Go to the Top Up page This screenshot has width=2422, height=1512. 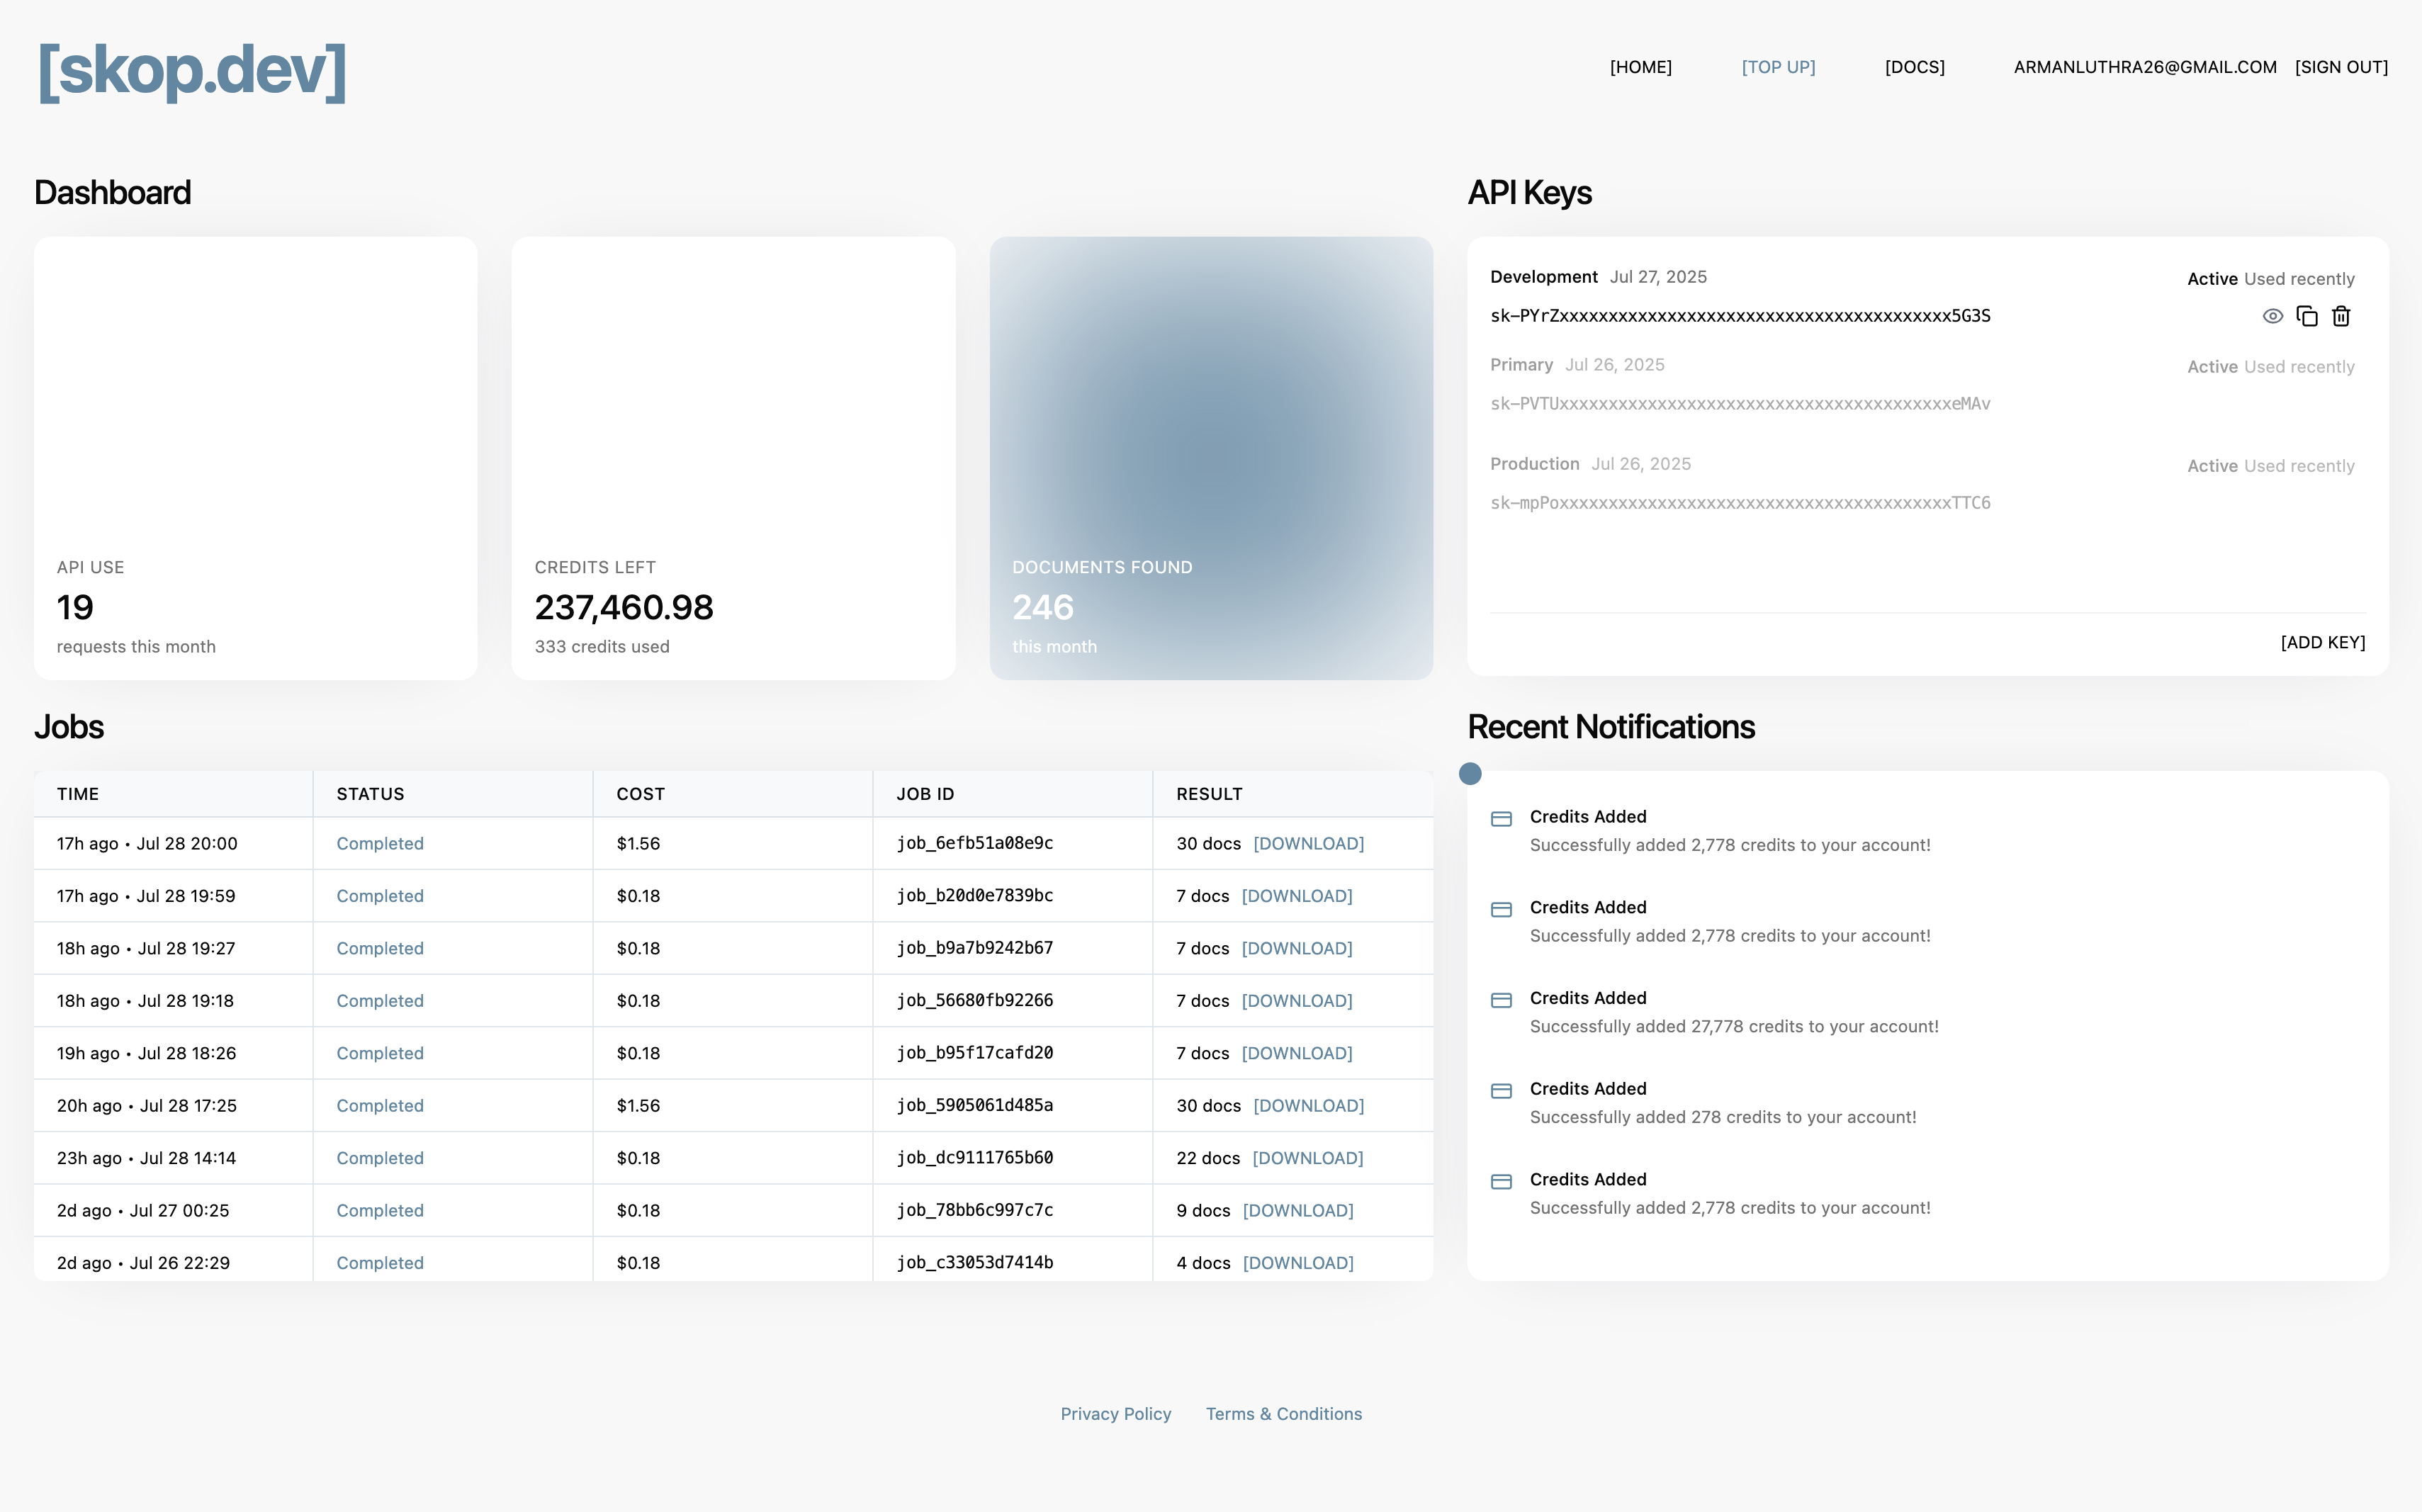pos(1778,67)
